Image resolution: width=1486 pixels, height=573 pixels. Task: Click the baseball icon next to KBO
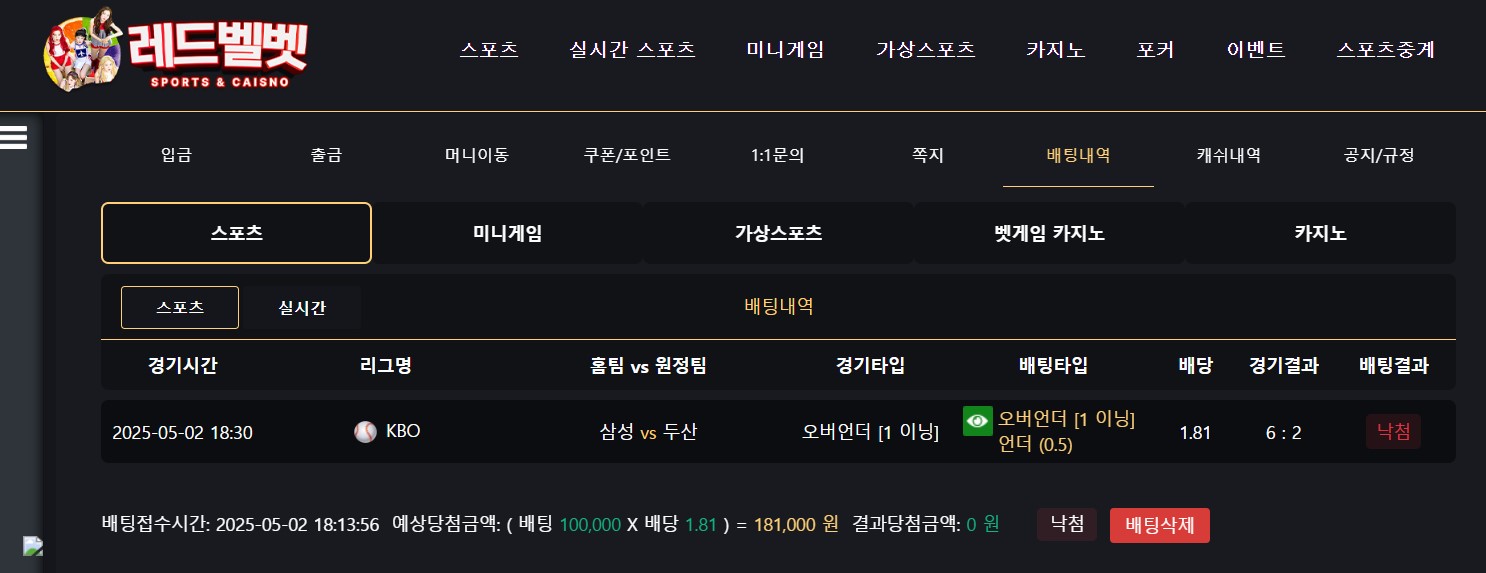point(365,432)
